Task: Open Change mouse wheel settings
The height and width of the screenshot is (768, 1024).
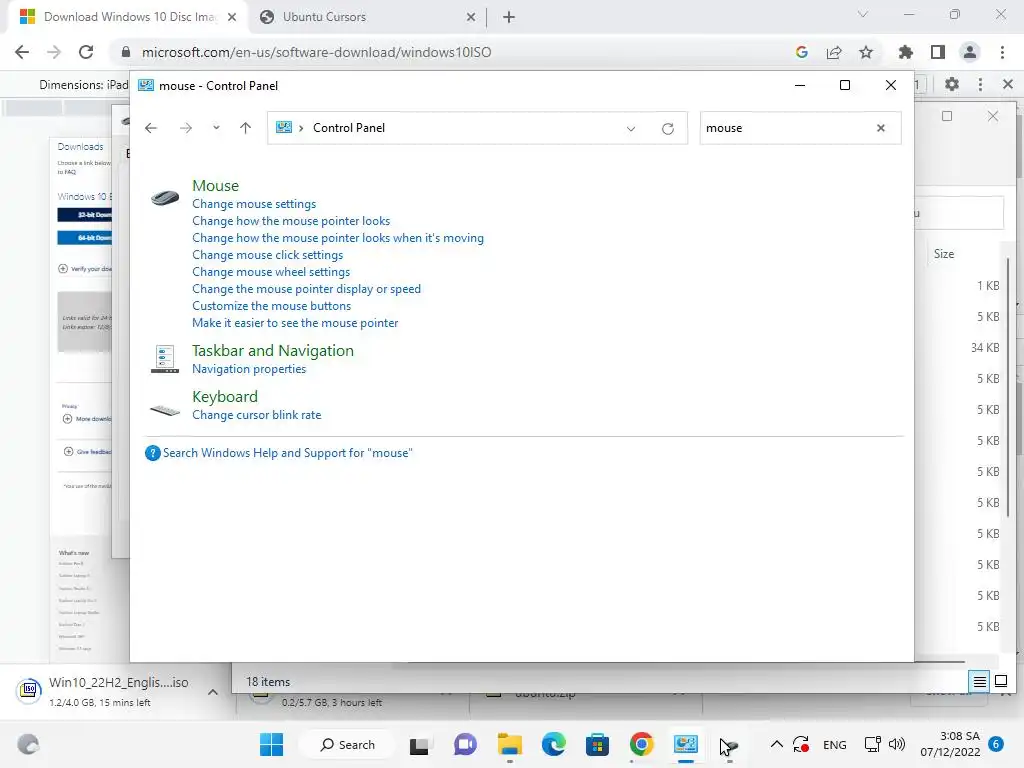Action: pyautogui.click(x=271, y=272)
